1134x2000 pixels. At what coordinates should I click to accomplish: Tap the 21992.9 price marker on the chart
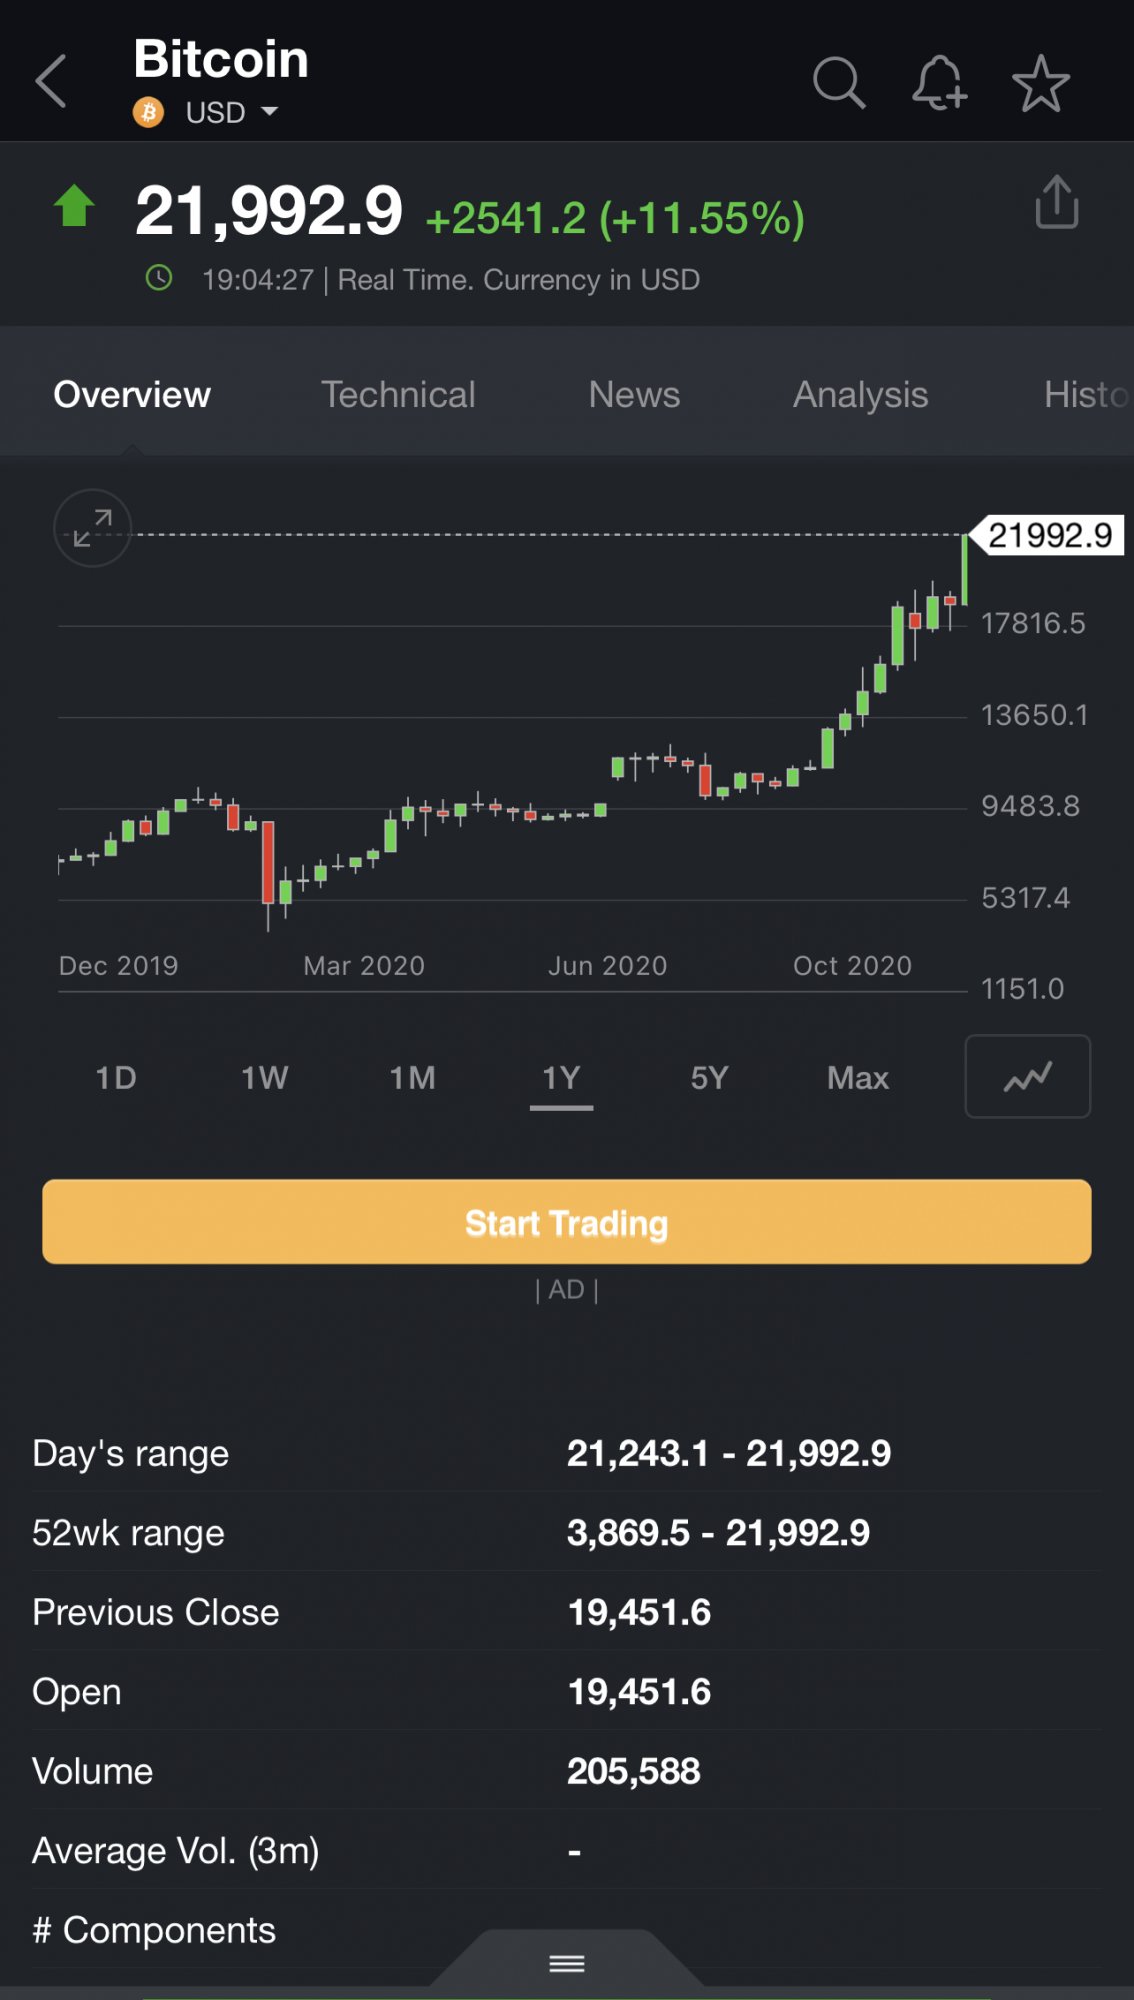point(1050,536)
